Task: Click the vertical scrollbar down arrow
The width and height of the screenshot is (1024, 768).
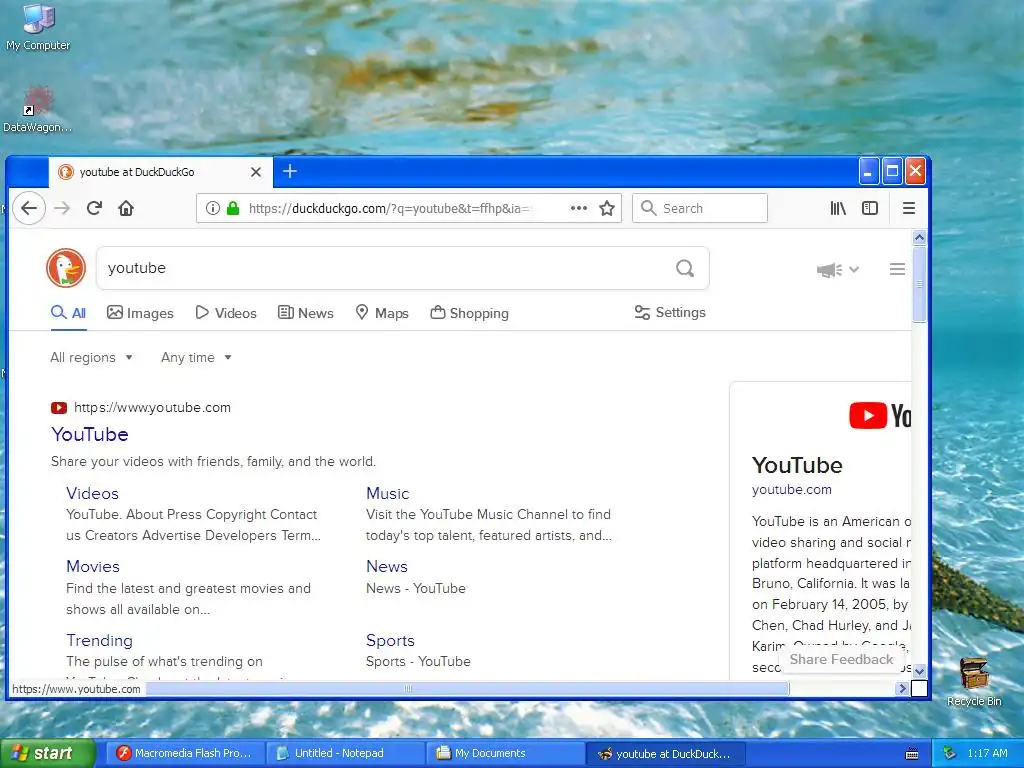Action: pyautogui.click(x=920, y=671)
